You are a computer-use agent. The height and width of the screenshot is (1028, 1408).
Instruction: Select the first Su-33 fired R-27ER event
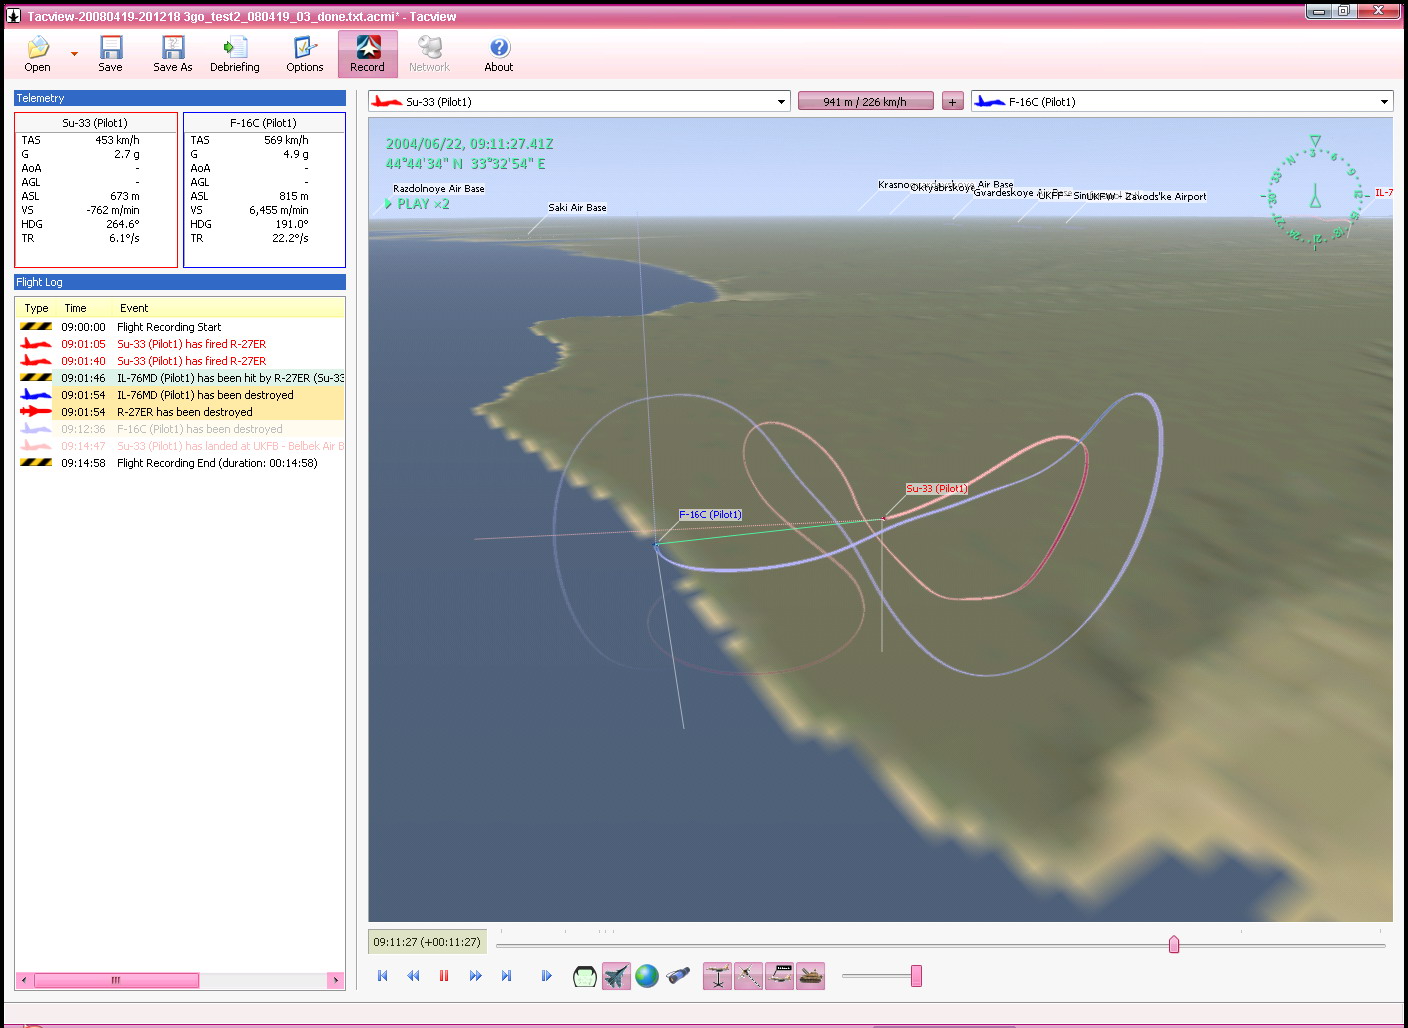tap(191, 344)
